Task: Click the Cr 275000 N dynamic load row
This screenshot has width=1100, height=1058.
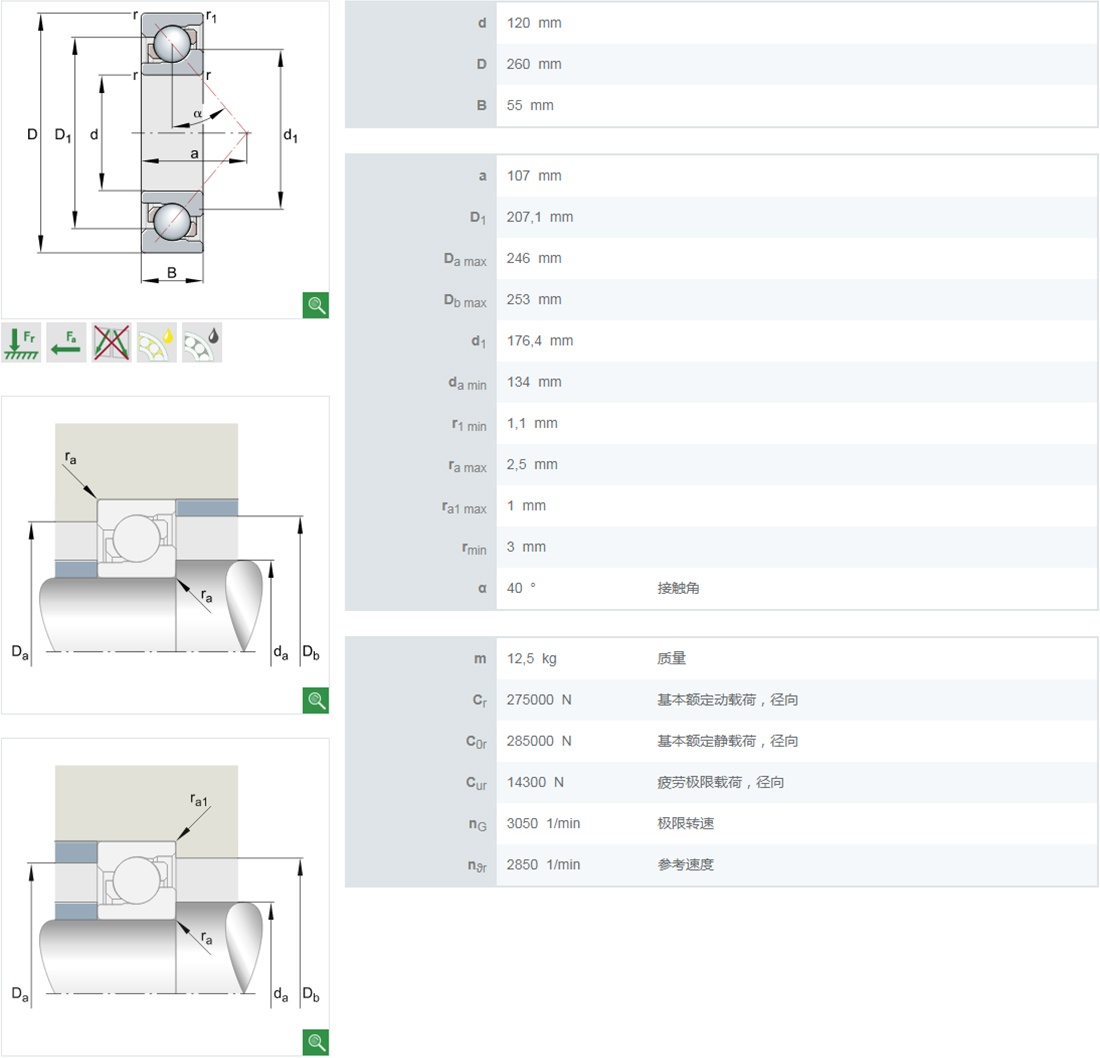Action: 720,700
